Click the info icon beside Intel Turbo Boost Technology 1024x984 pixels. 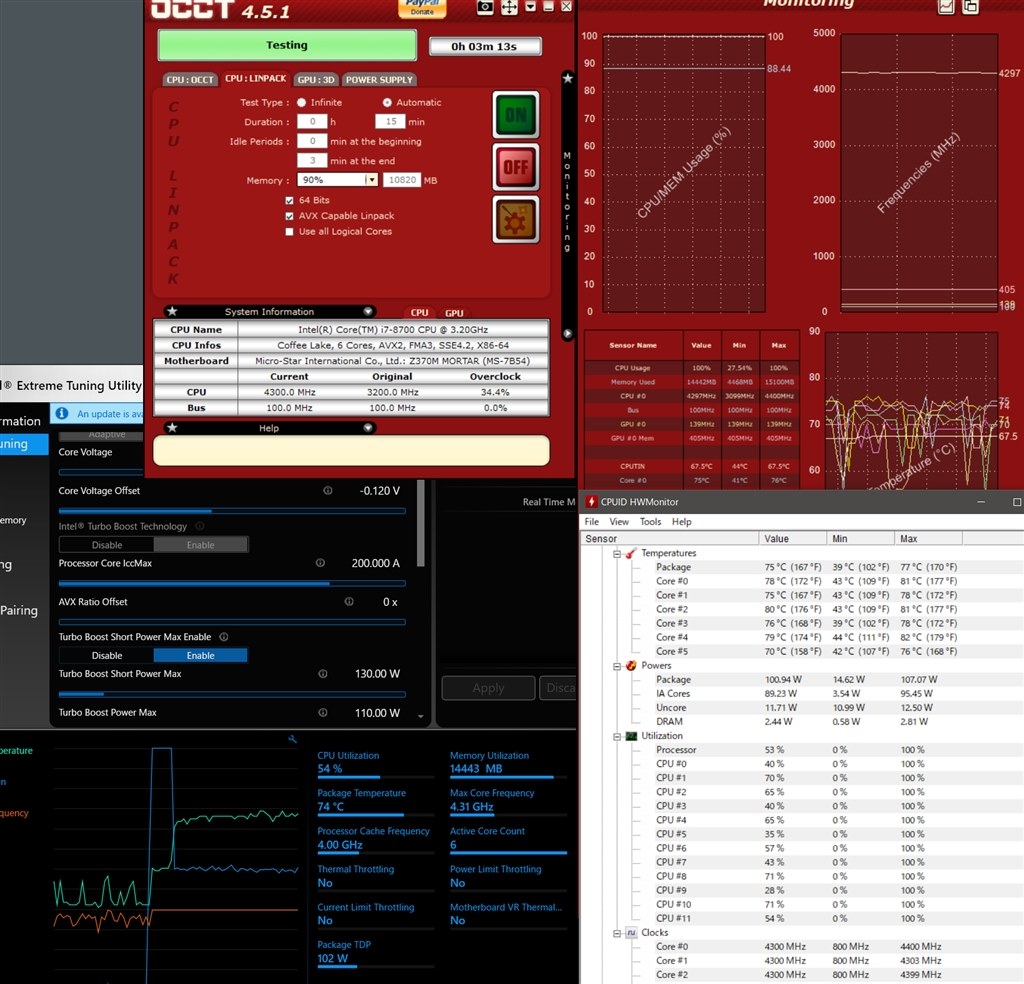[200, 526]
